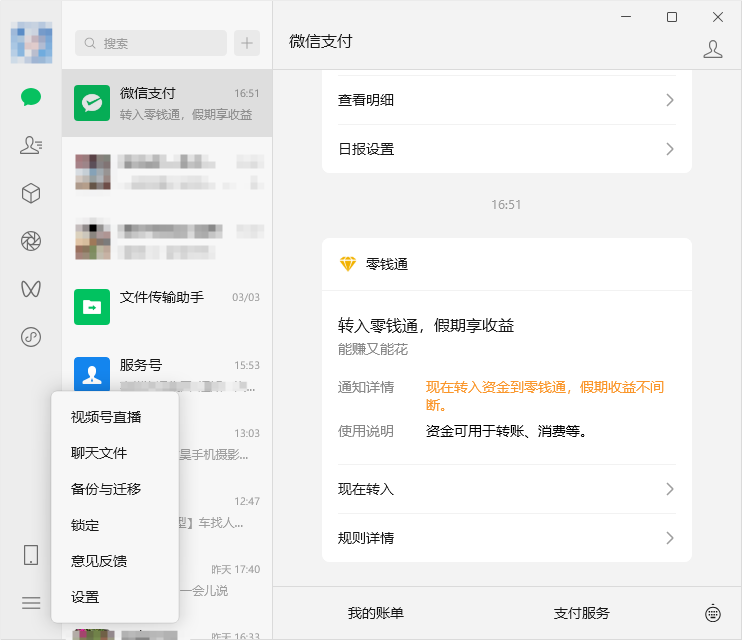The width and height of the screenshot is (742, 640).
Task: Open the 服务号 conversation
Action: [167, 375]
